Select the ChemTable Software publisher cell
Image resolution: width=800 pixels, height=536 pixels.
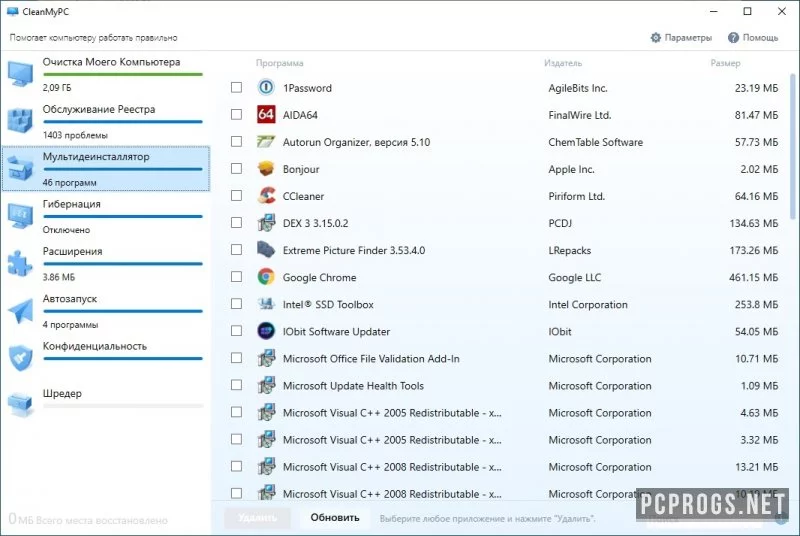(x=595, y=142)
